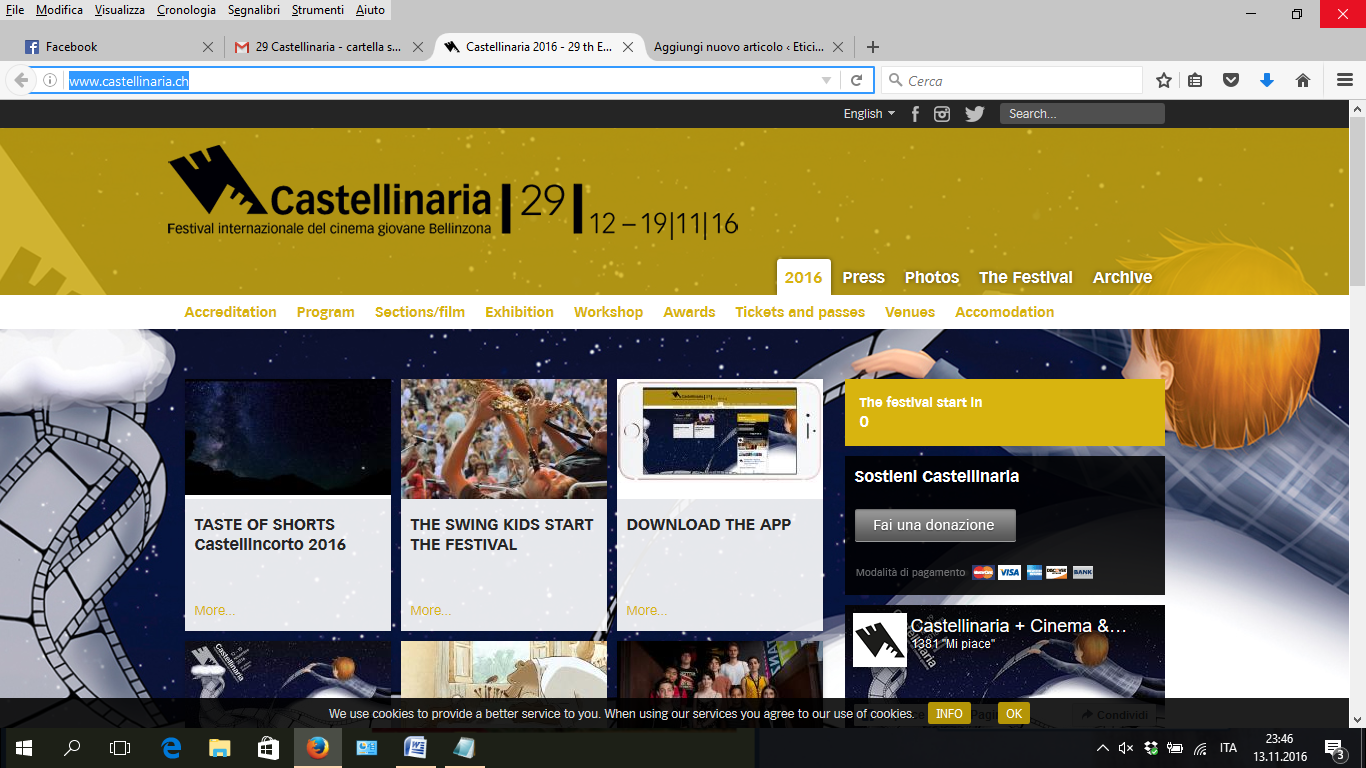Open the Visualizza menu

(x=120, y=10)
